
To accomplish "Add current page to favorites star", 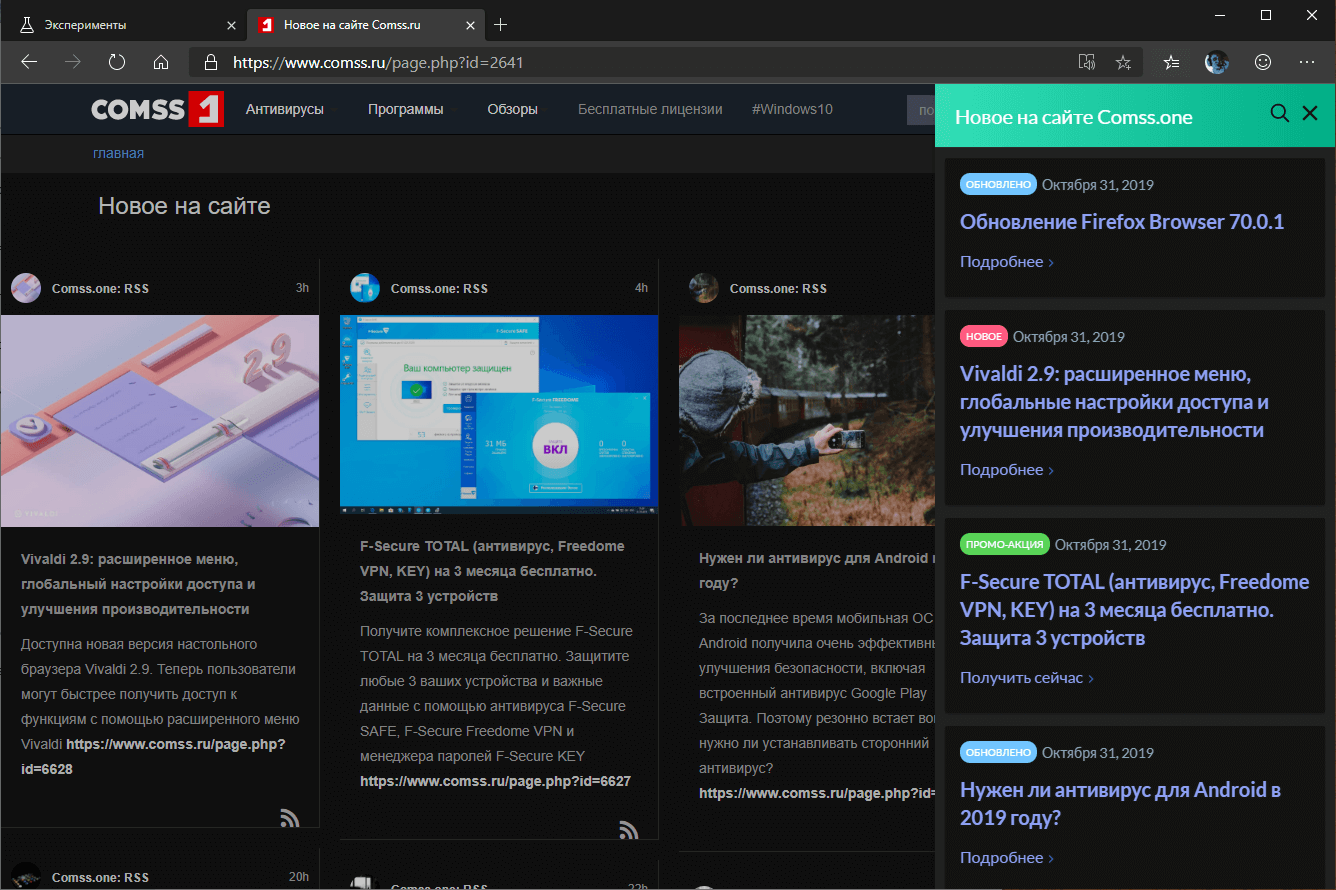I will click(x=1123, y=61).
